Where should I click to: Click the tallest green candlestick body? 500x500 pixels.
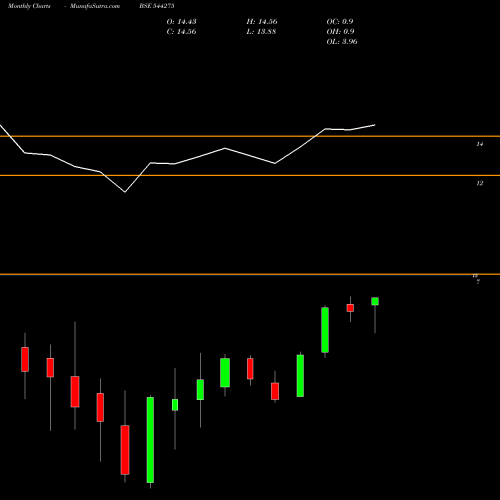coord(150,440)
